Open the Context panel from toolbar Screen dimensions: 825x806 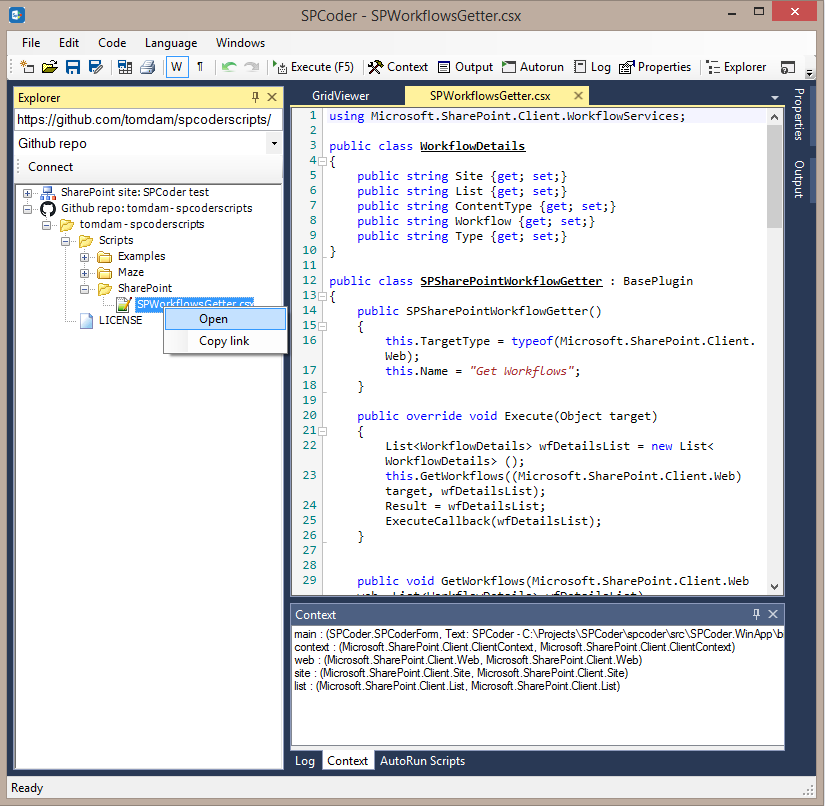point(398,67)
